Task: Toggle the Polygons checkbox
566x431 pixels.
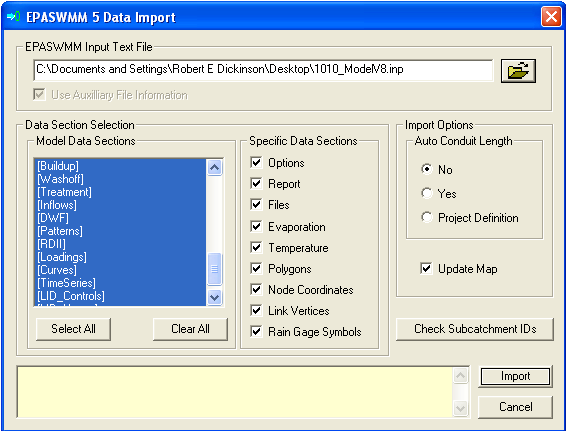Action: point(256,268)
